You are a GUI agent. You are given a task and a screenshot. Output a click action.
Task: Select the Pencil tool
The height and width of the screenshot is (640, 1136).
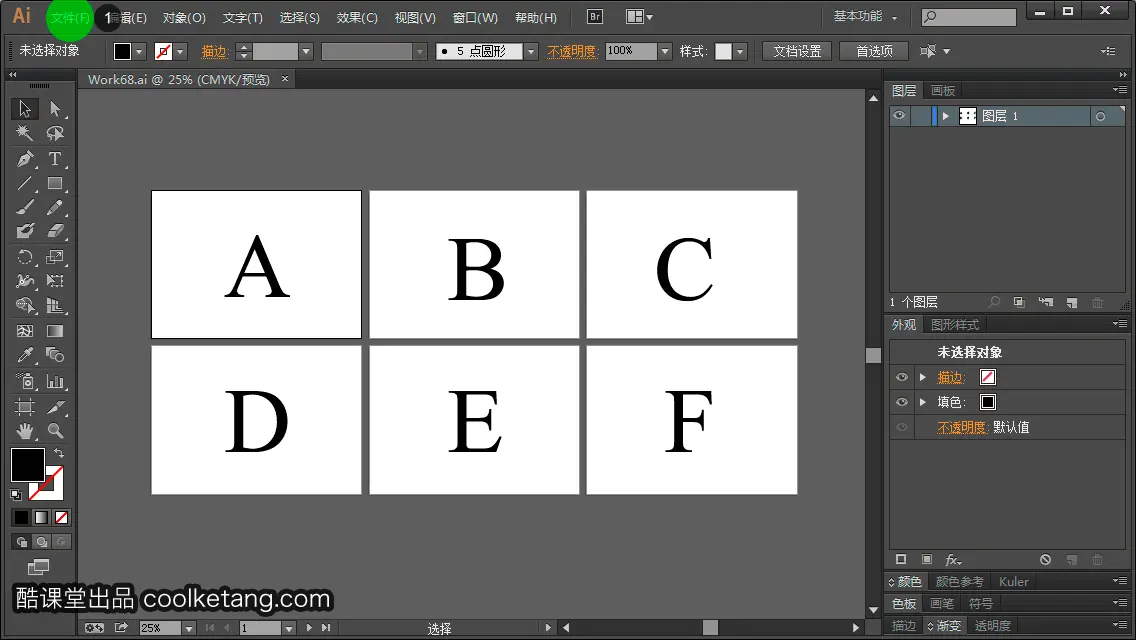coord(55,207)
